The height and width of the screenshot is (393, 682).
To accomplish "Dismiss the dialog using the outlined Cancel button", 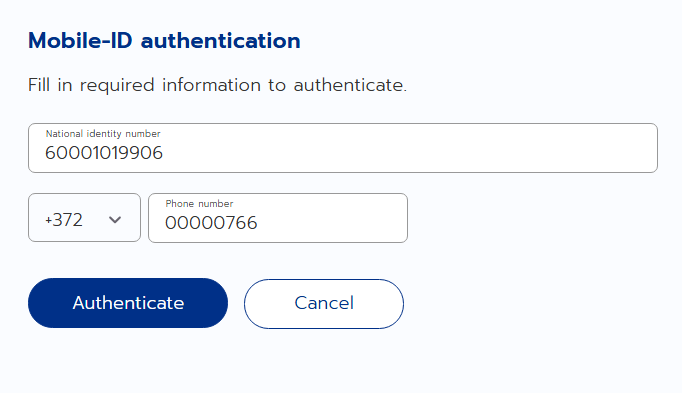I will [x=324, y=303].
